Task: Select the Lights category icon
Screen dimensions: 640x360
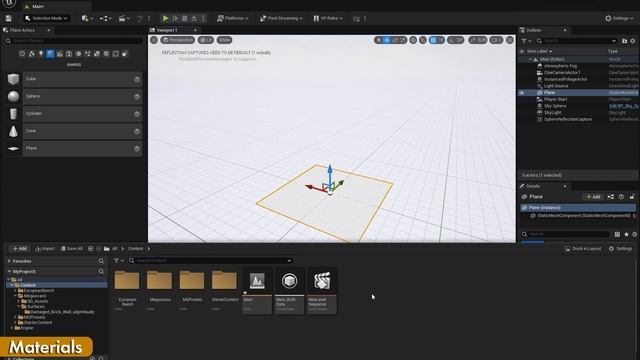Action: coord(41,54)
